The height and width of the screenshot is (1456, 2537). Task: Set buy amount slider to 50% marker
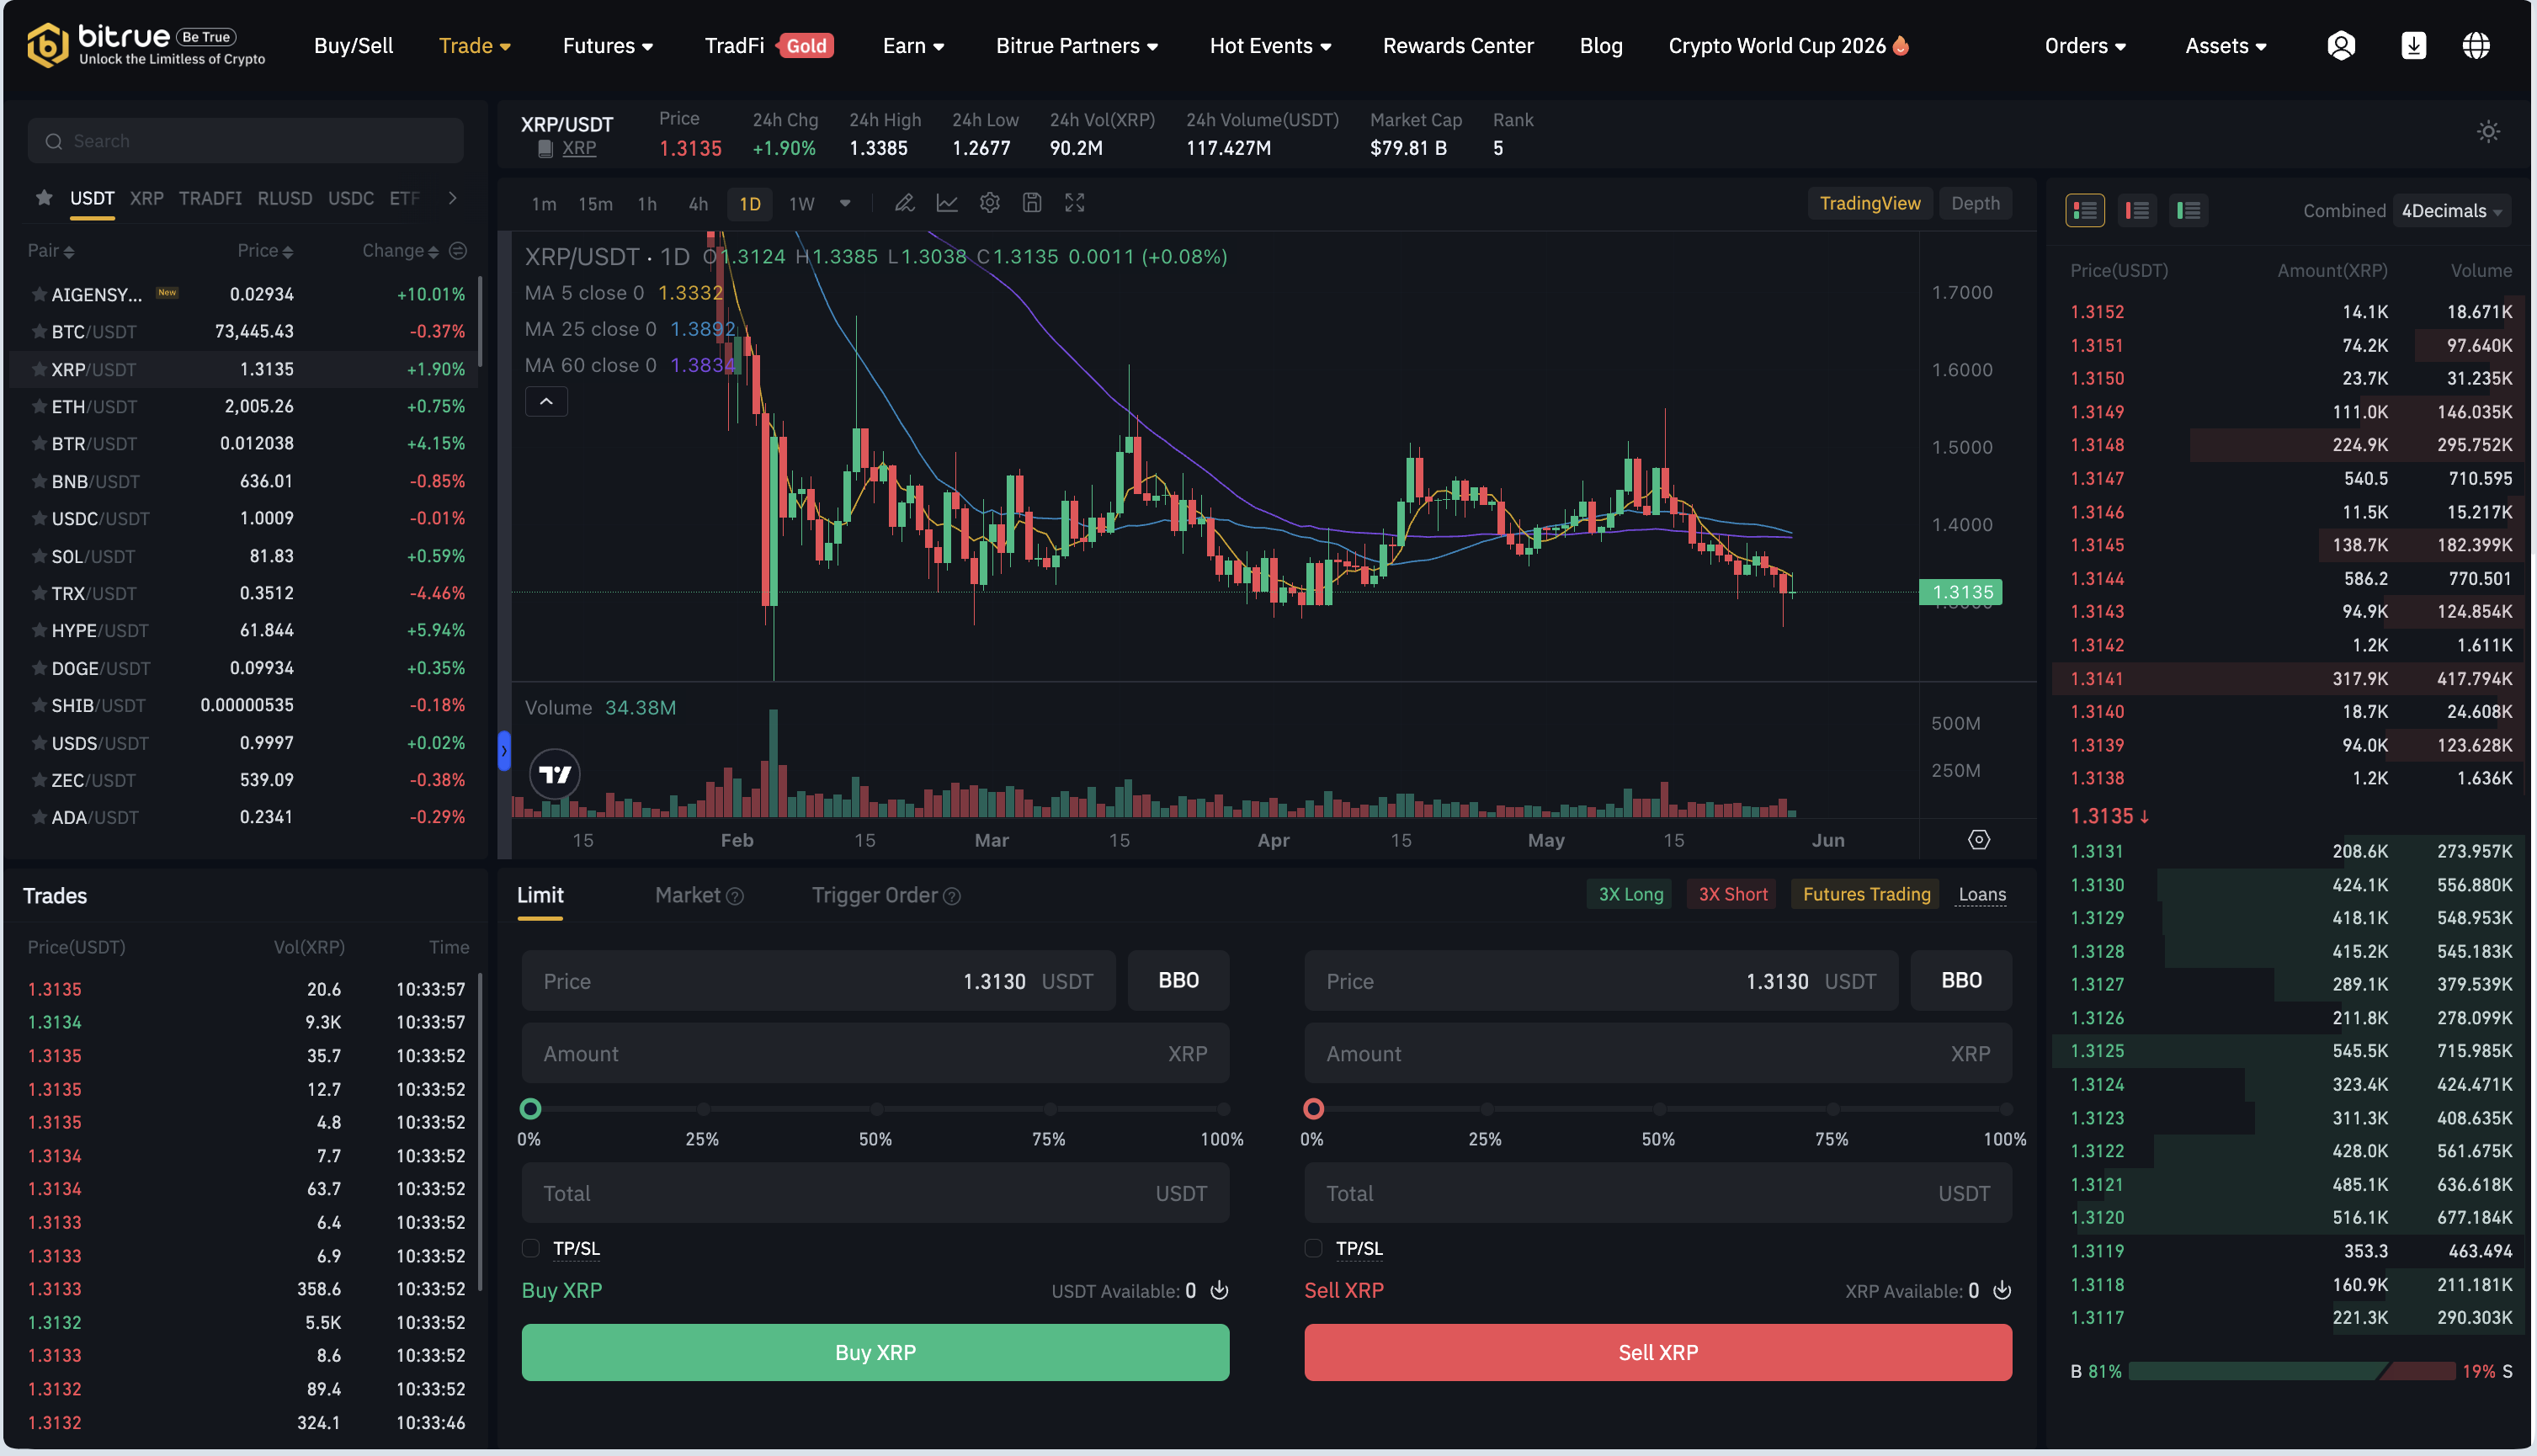coord(876,1109)
